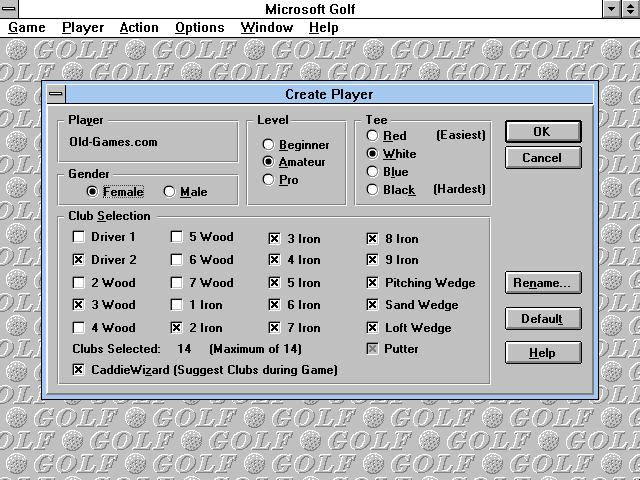
Task: Choose Amateur level
Action: point(294,162)
